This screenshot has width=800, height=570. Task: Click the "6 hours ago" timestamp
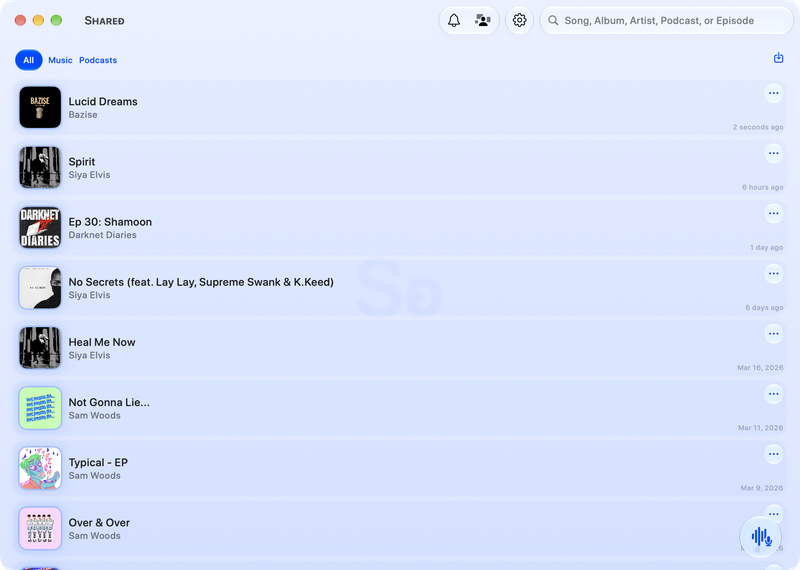pyautogui.click(x=762, y=187)
